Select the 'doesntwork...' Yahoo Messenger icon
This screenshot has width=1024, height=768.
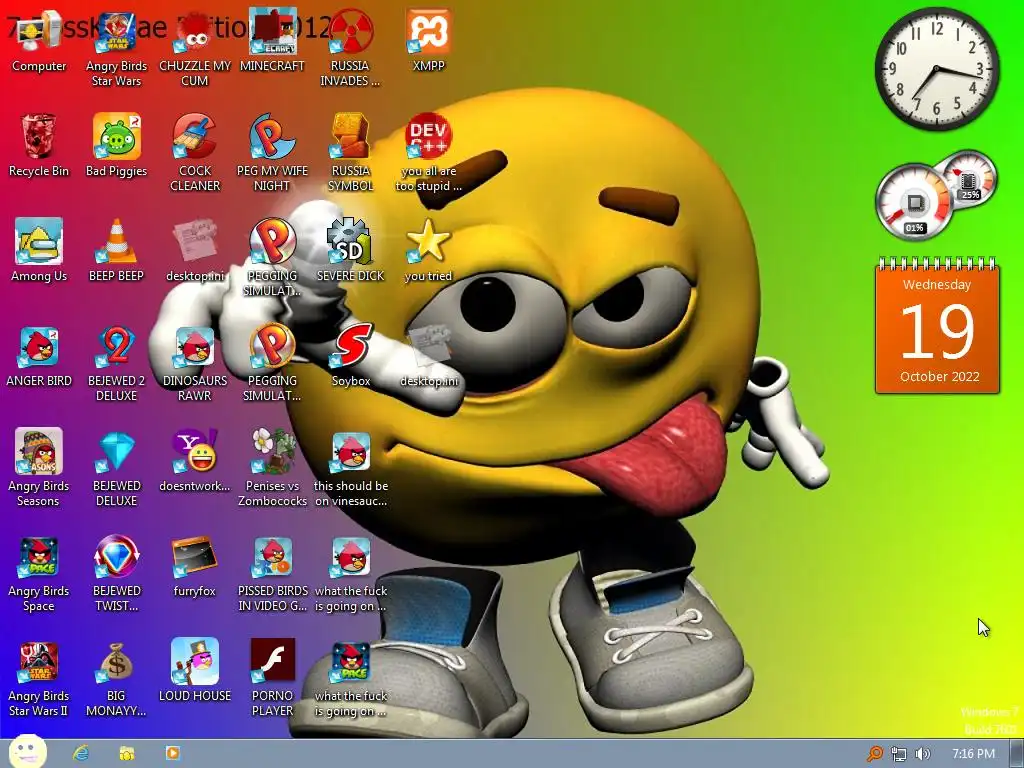[x=195, y=461]
